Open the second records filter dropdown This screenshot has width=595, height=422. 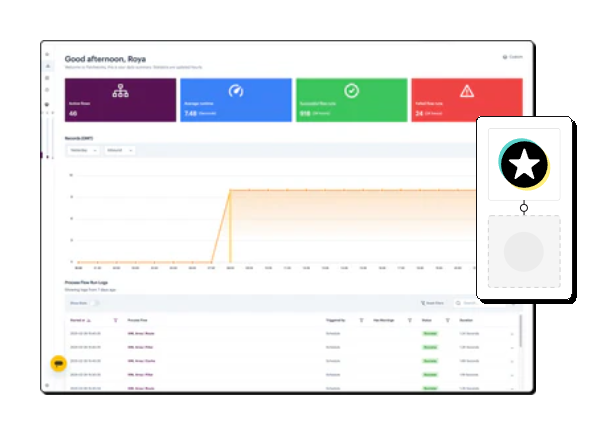(119, 150)
